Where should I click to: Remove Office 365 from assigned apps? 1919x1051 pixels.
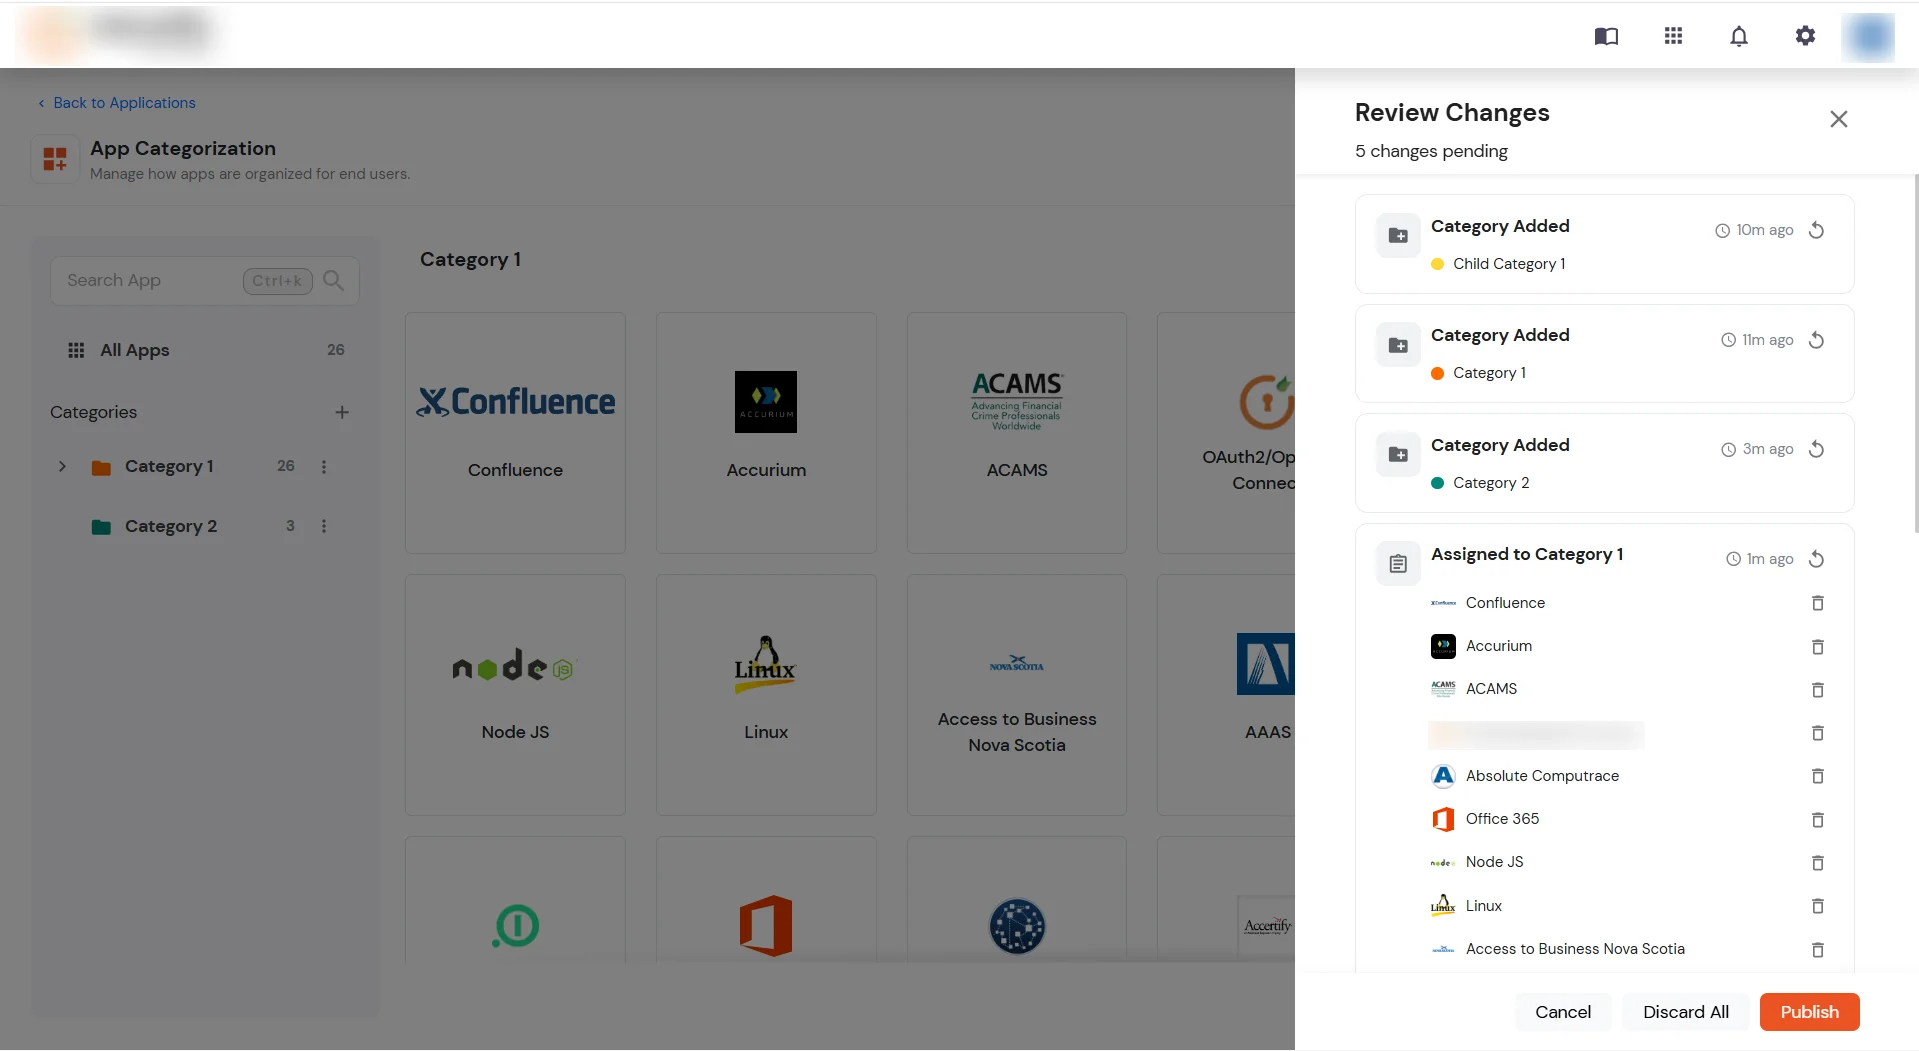point(1818,820)
